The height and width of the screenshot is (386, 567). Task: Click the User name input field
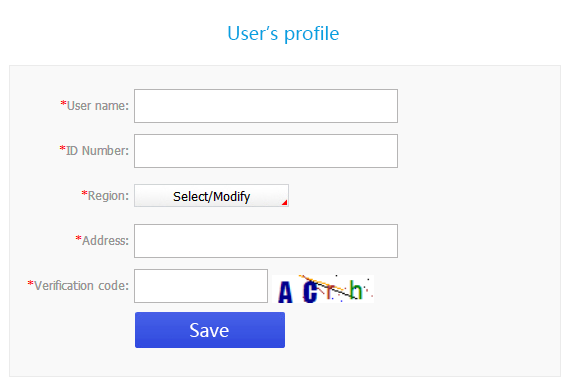click(x=266, y=106)
